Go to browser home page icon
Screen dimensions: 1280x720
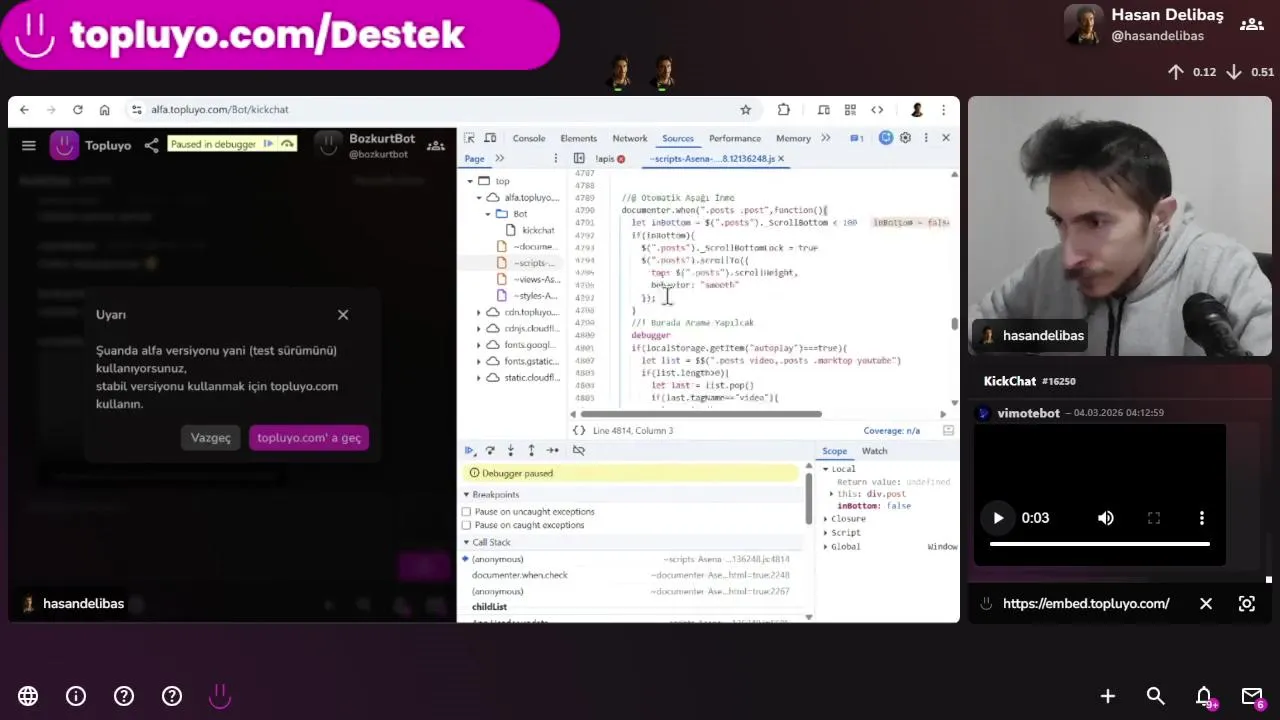(104, 110)
